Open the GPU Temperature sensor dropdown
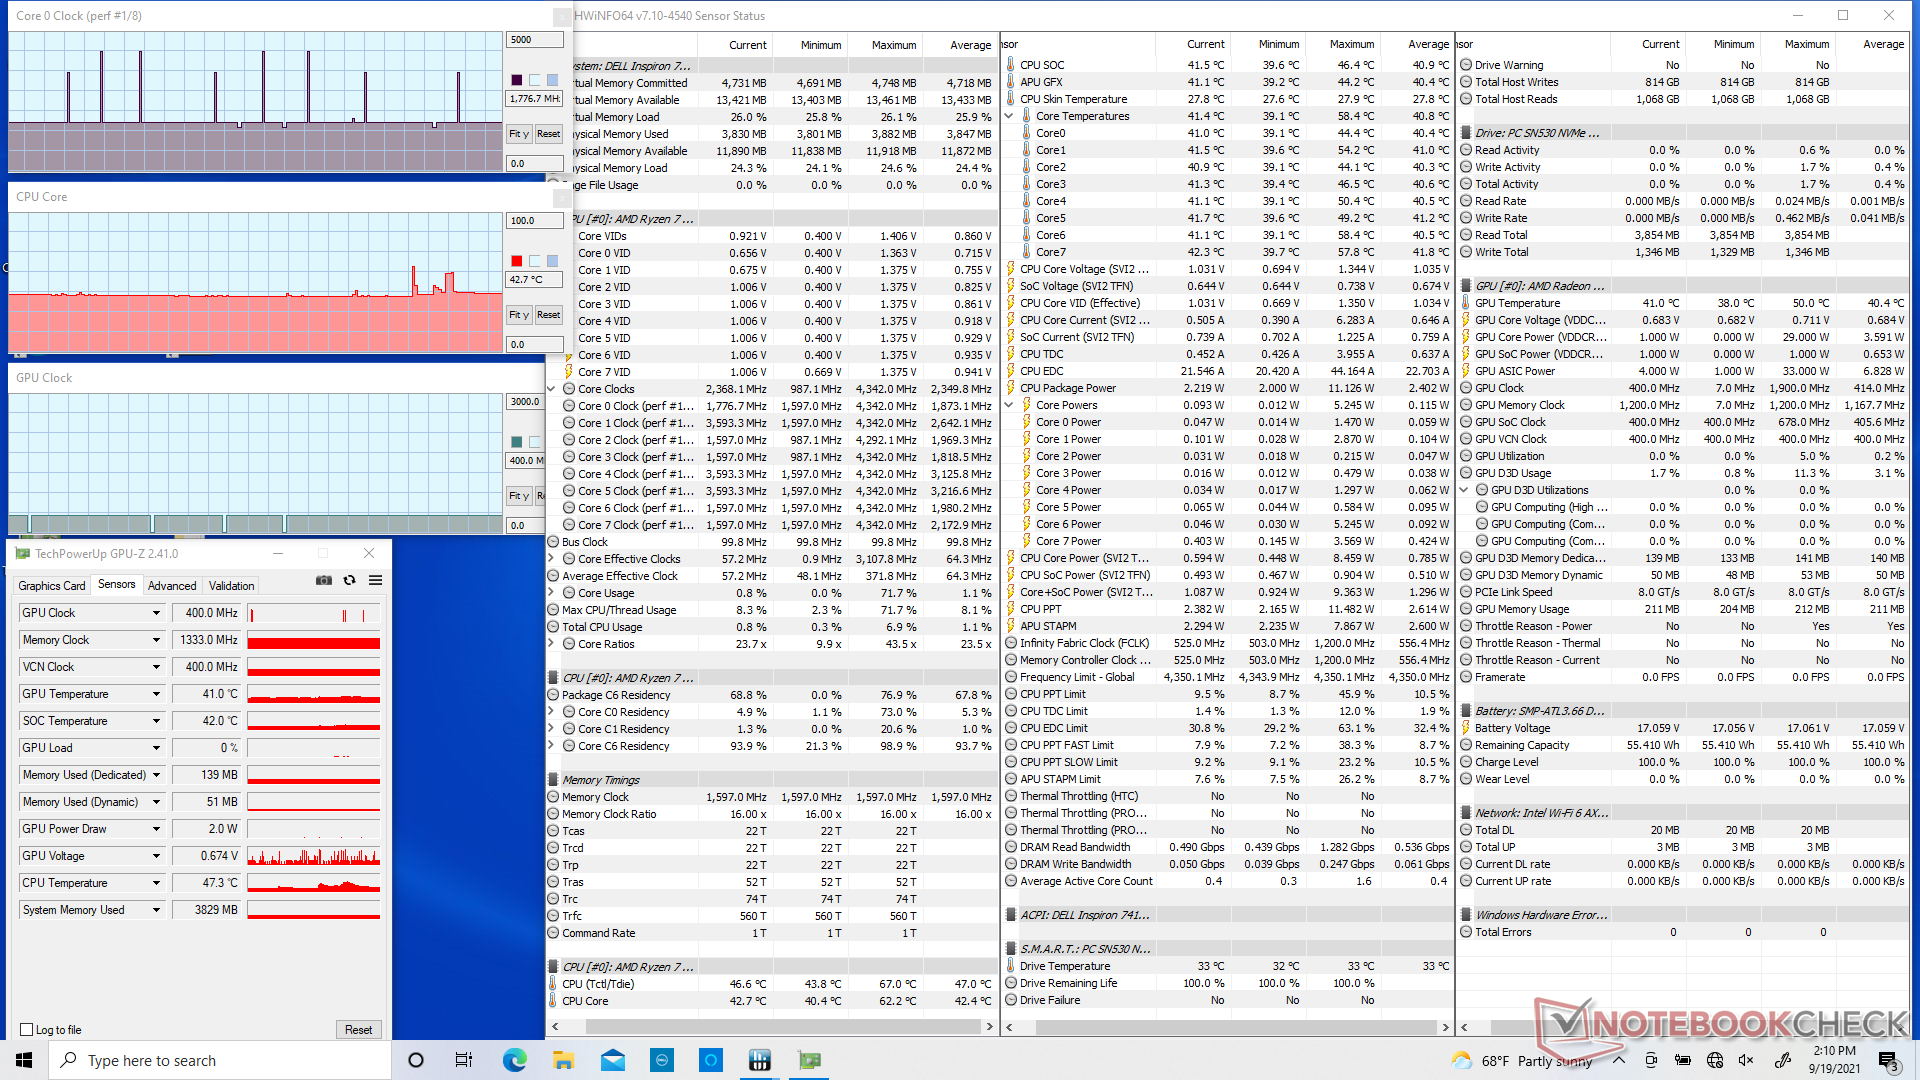The image size is (1920, 1080). pos(156,694)
